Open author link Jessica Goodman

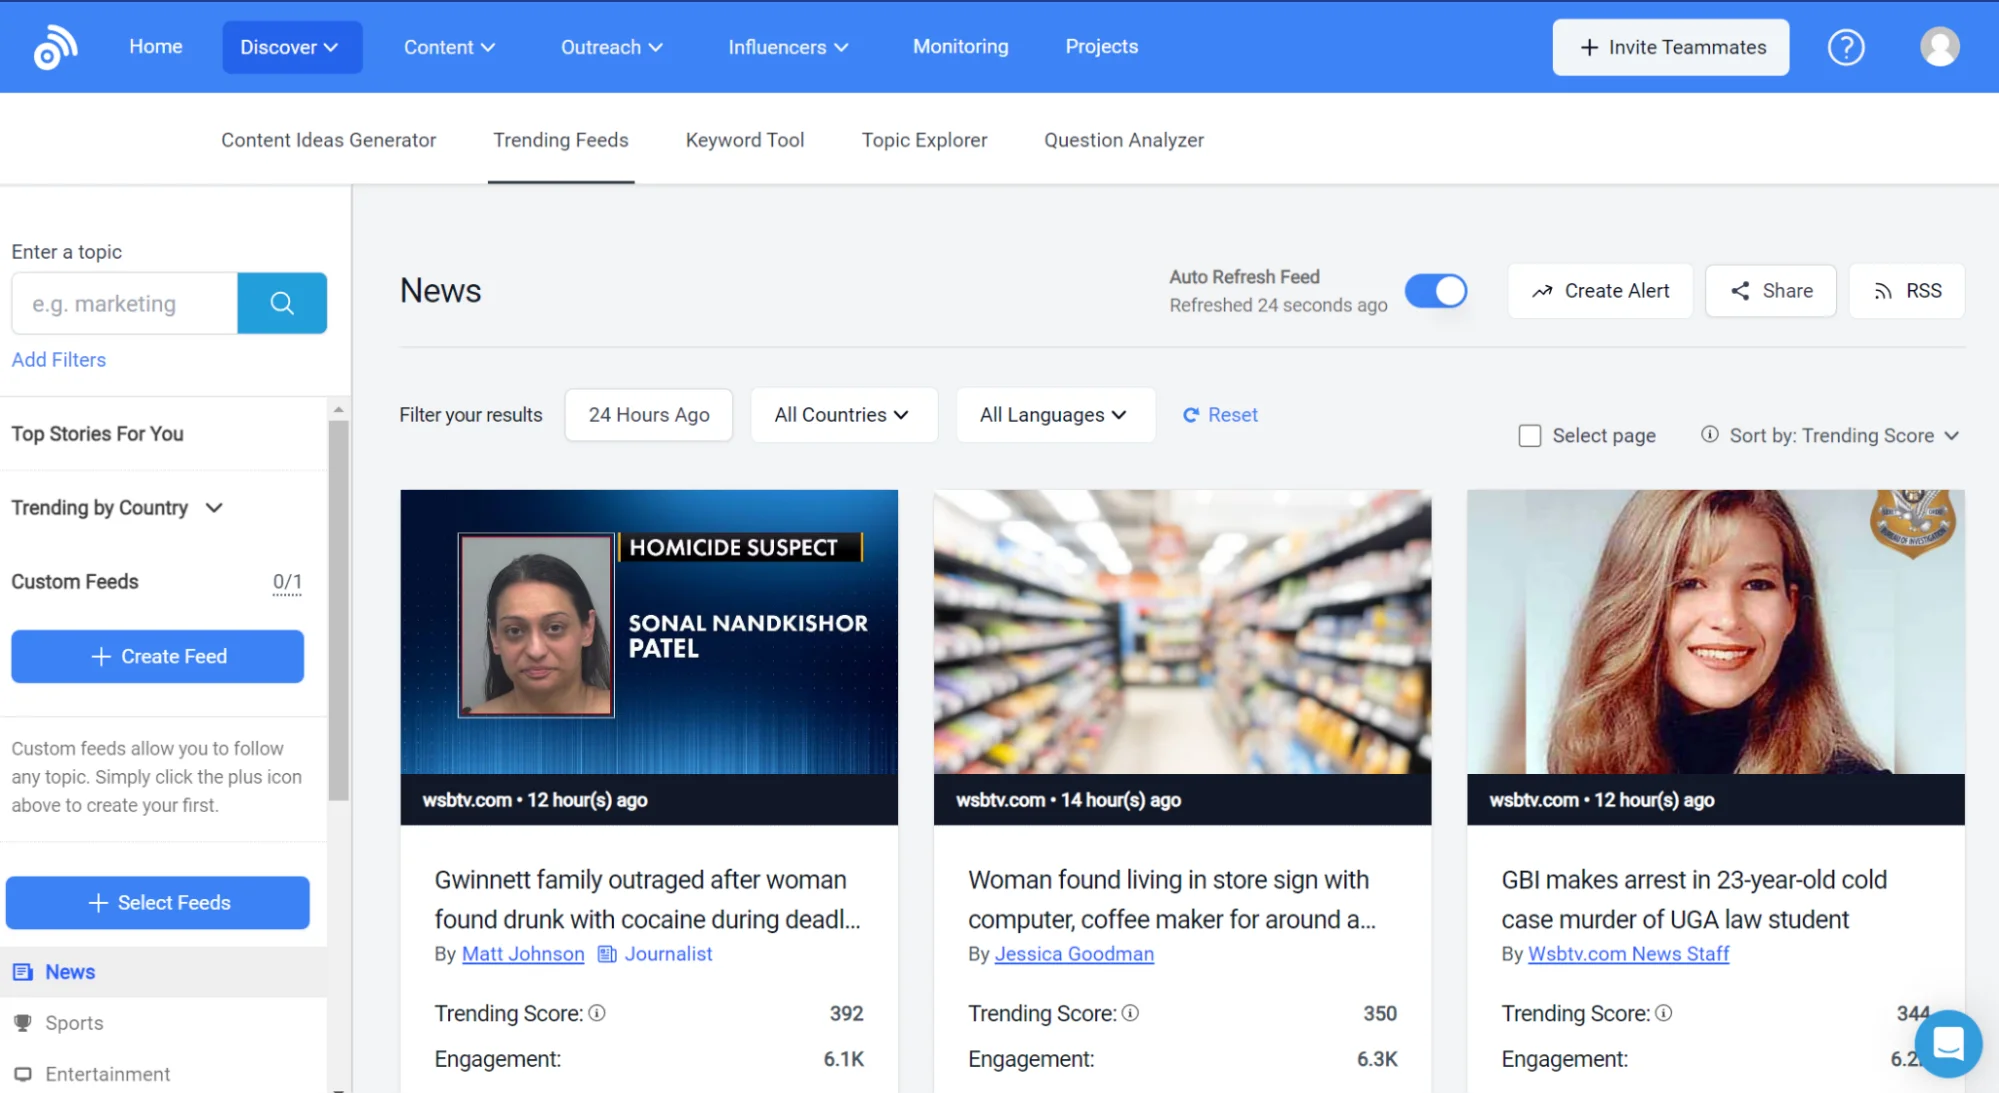point(1074,954)
